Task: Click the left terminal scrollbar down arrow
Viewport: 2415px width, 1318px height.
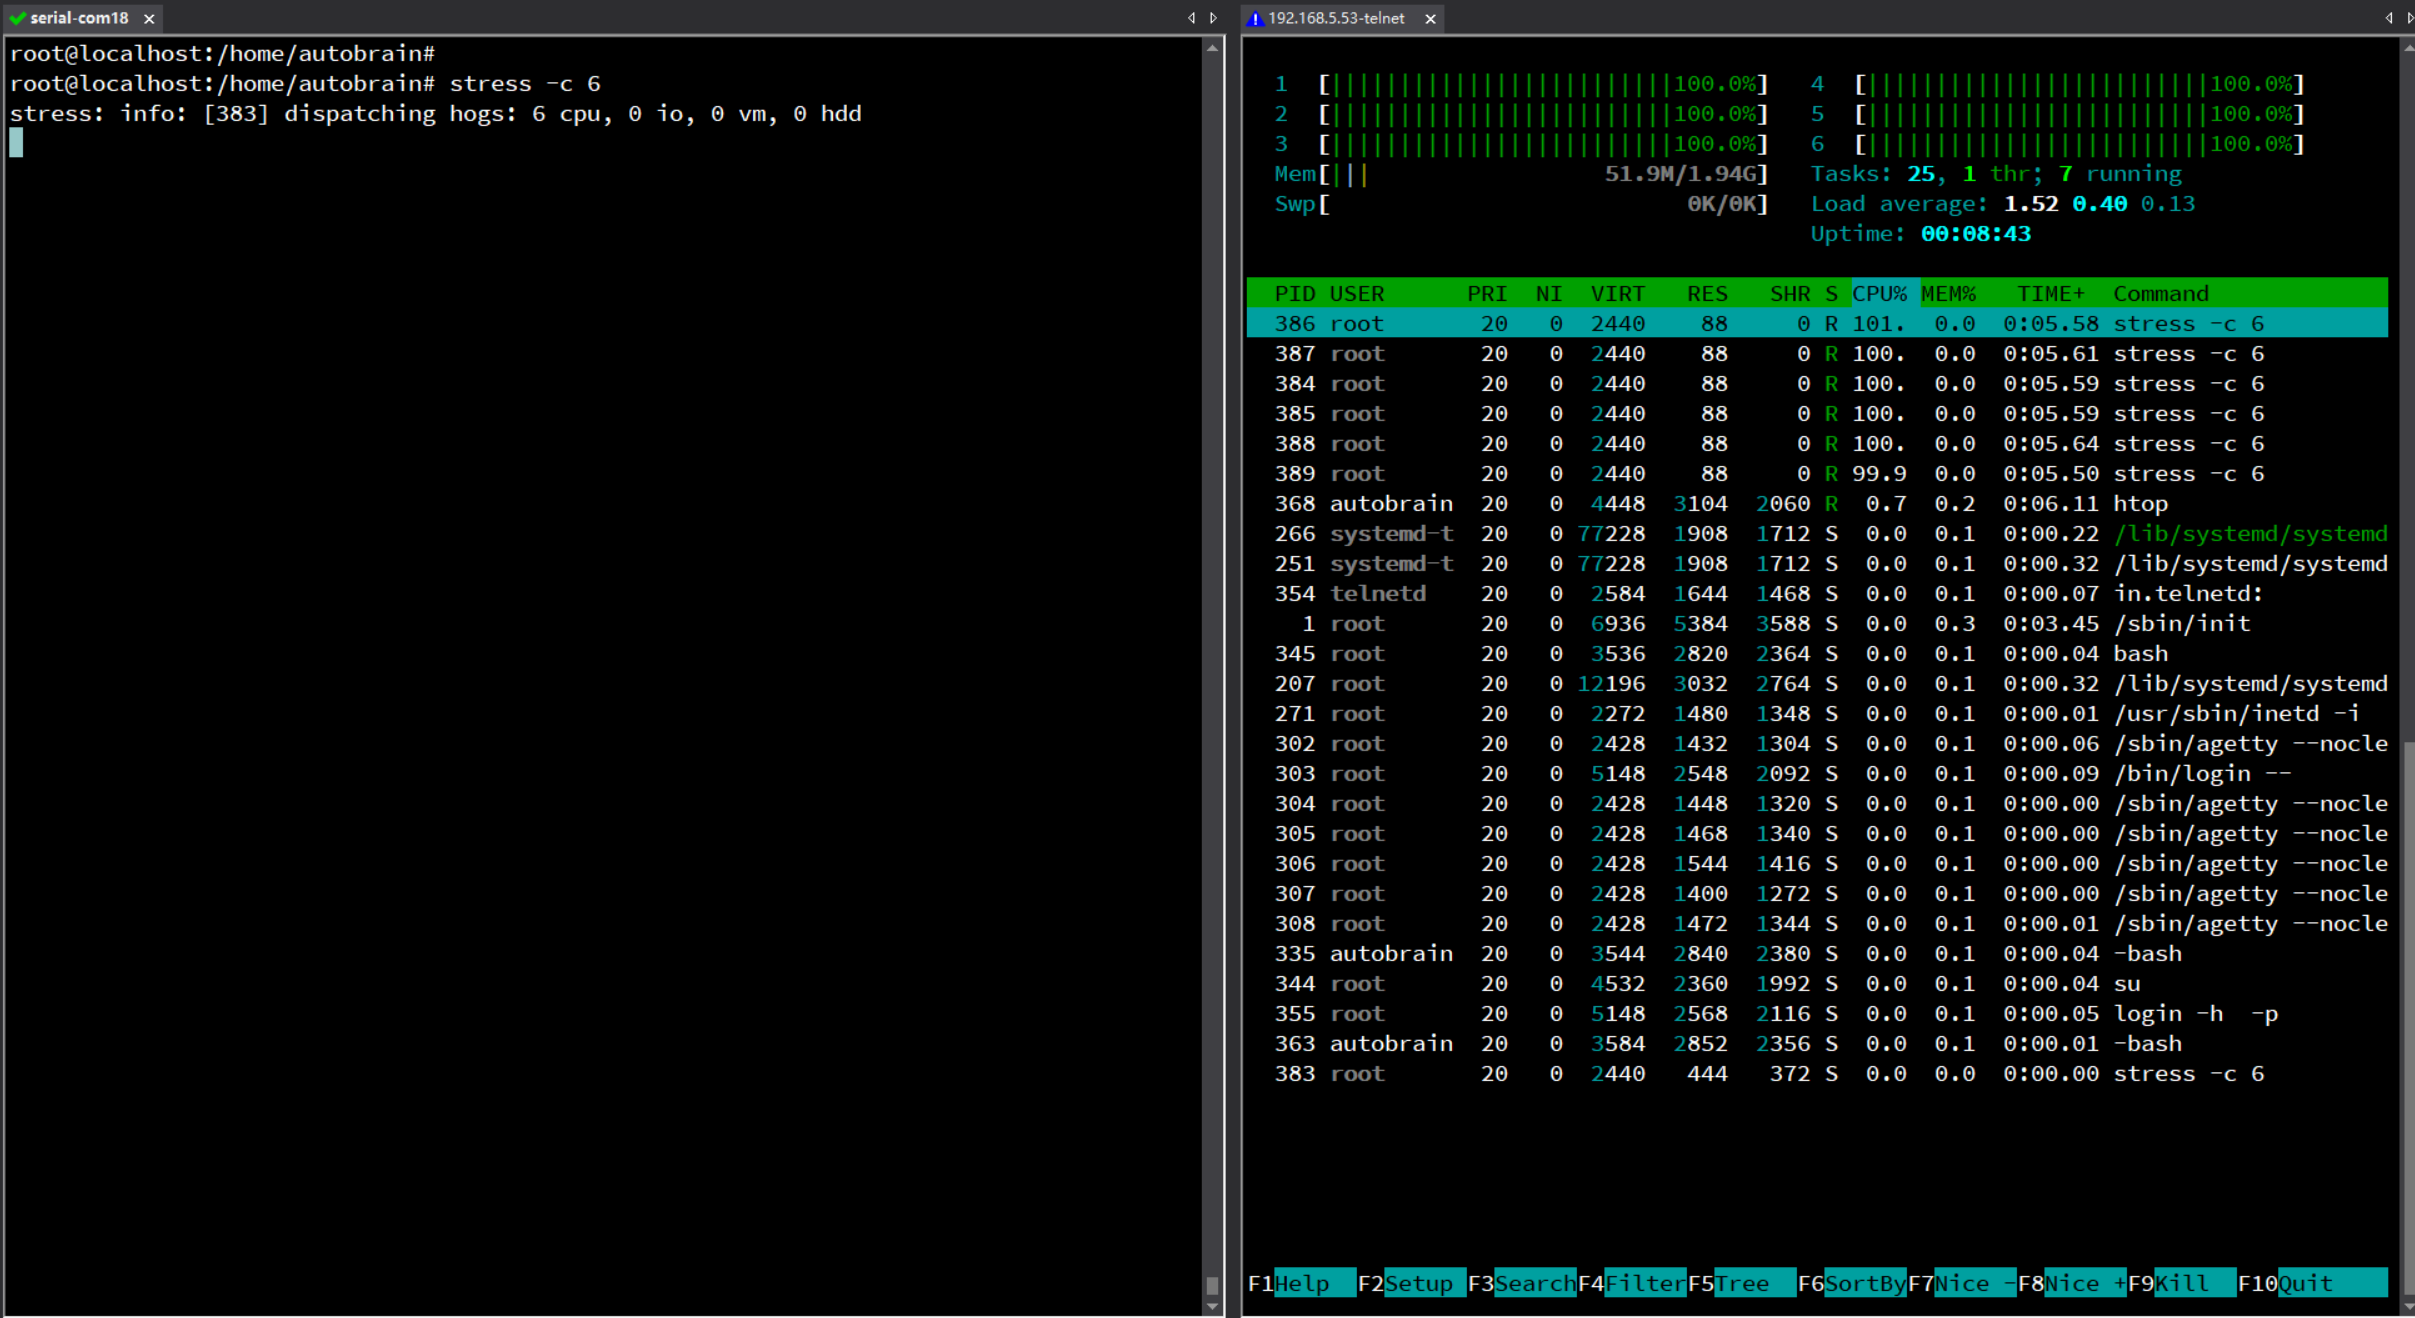Action: click(x=1212, y=1306)
